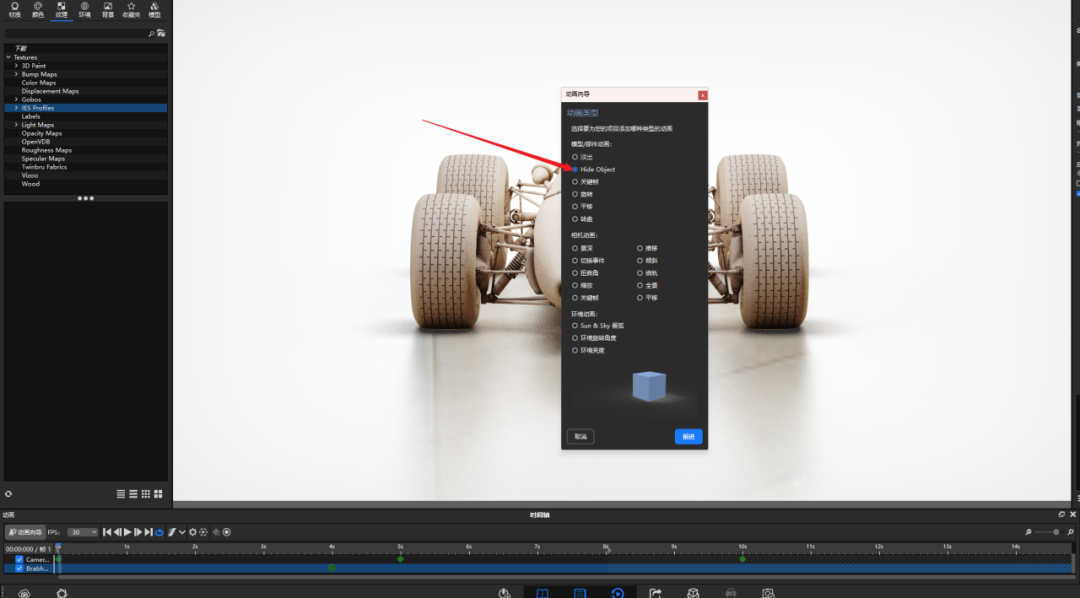This screenshot has height=598, width=1080.
Task: Click the Brabh... track keyframe near 4s
Action: click(332, 568)
